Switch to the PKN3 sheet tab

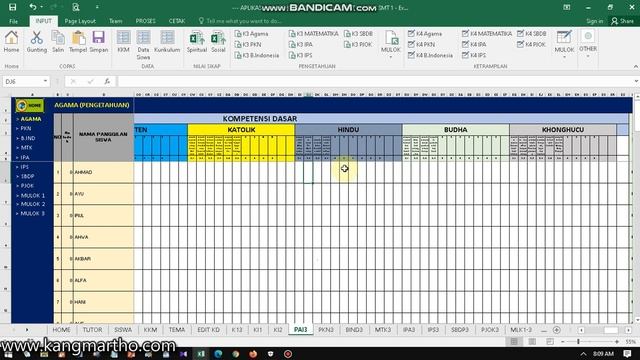point(326,330)
